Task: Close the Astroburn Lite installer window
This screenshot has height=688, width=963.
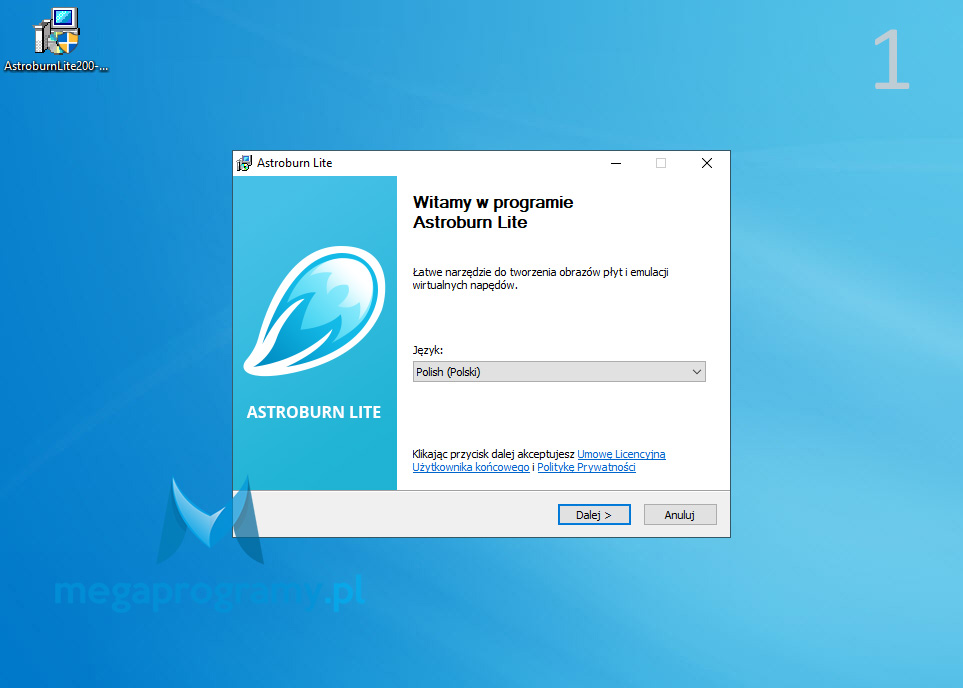Action: (x=707, y=163)
